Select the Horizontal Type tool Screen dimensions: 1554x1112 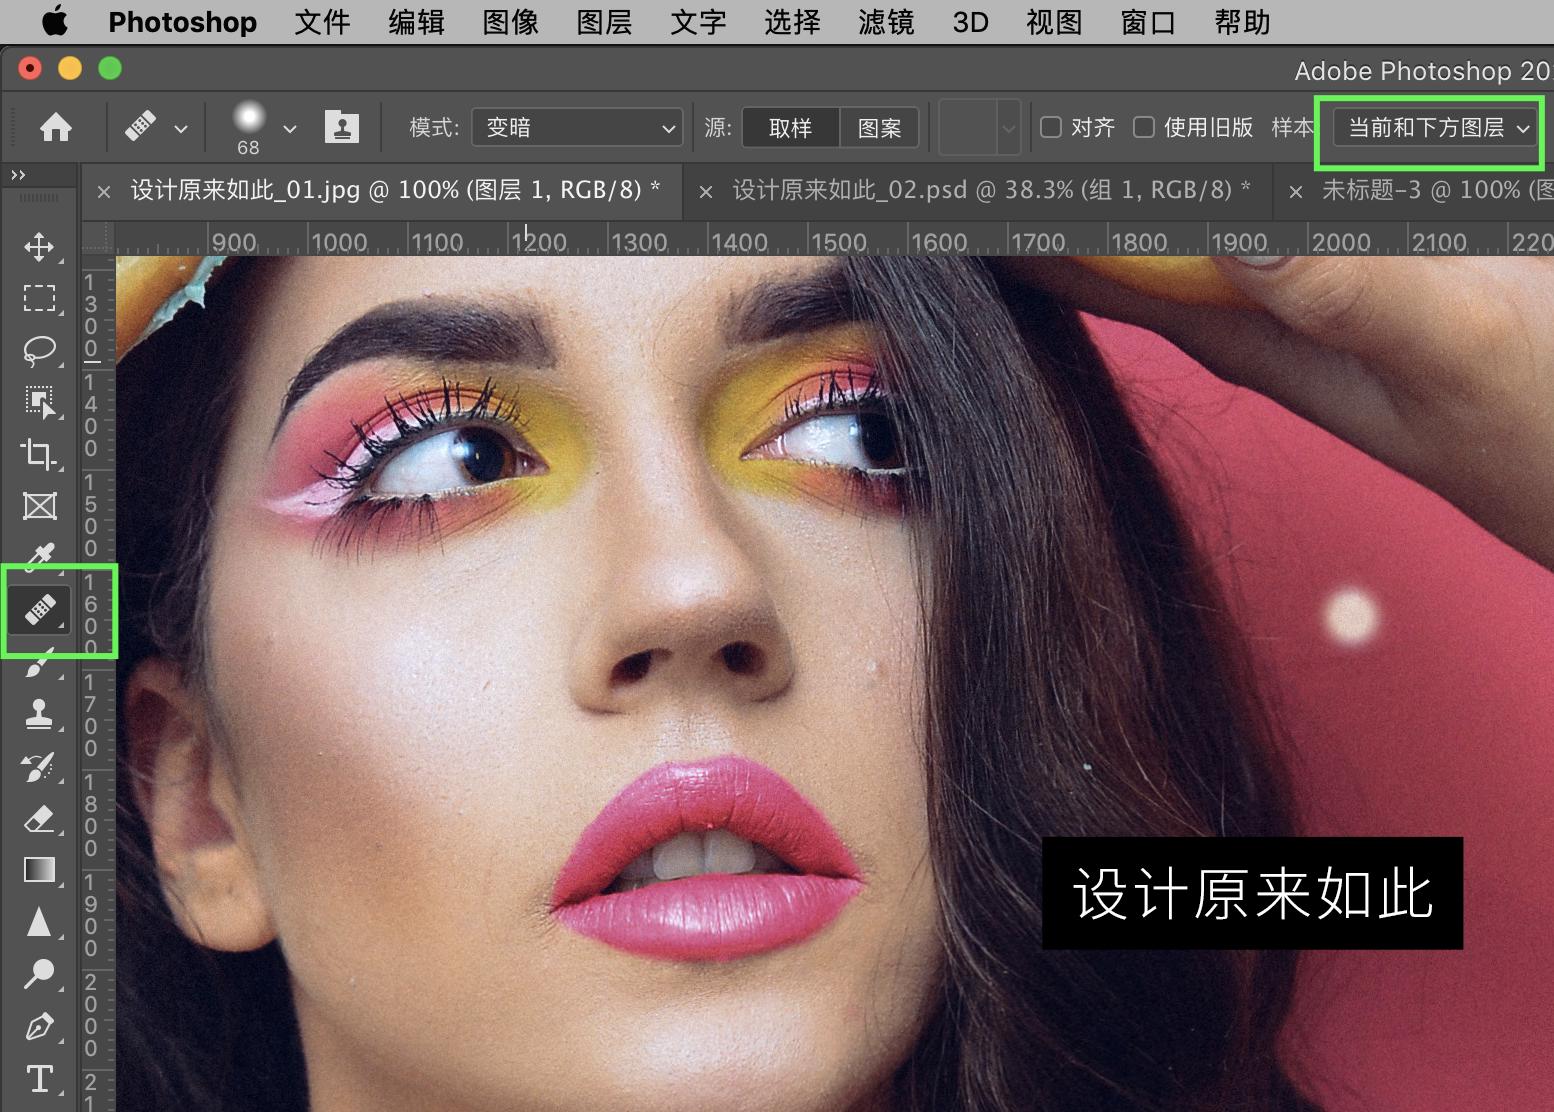tap(40, 1078)
